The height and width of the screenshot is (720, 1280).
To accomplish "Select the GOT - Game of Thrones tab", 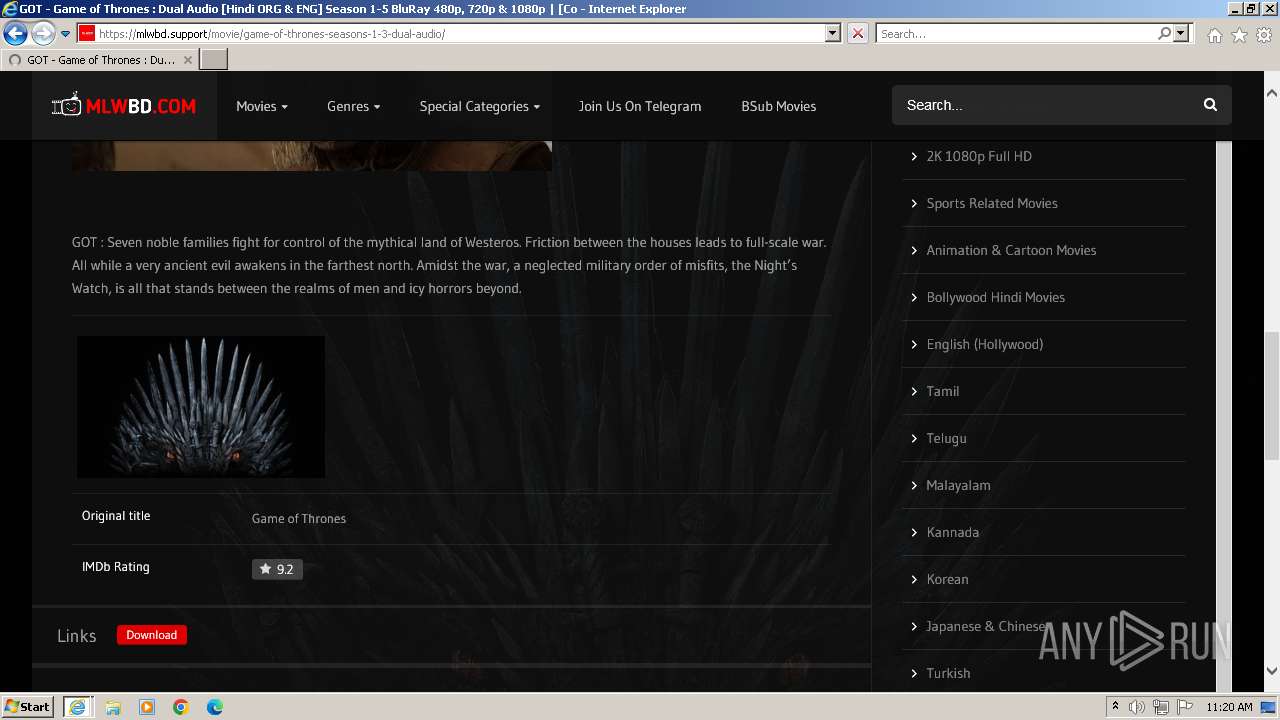I will click(x=100, y=60).
